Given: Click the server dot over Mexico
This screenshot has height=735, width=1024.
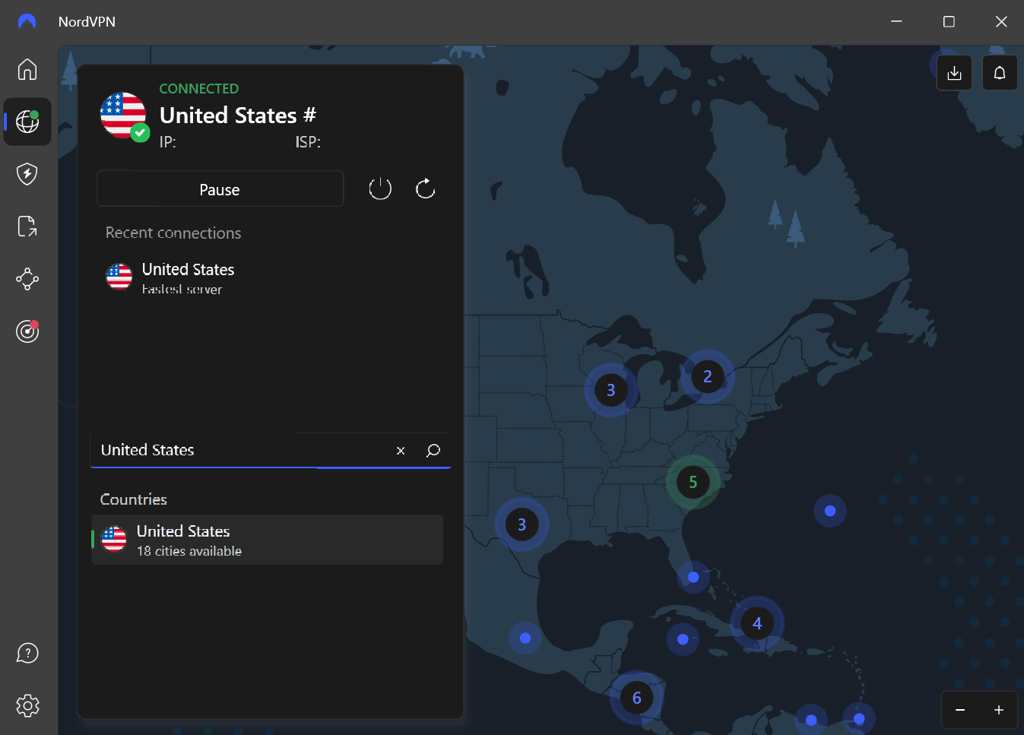Looking at the screenshot, I should tap(525, 638).
